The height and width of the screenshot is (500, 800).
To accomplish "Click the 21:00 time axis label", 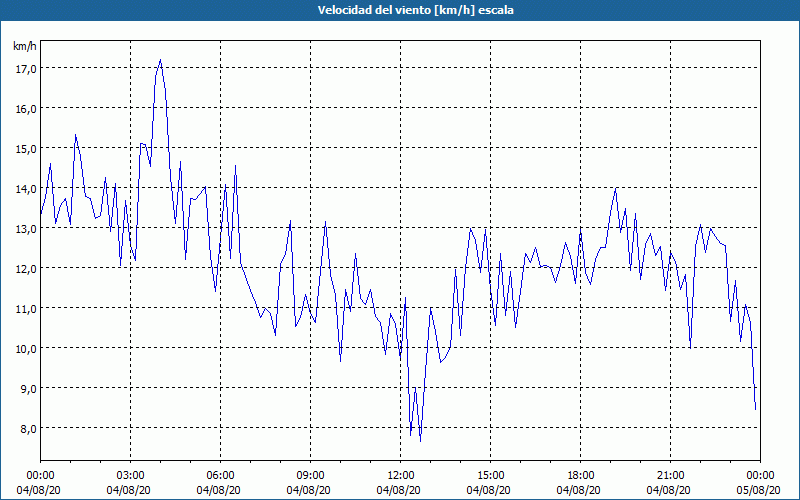I will point(670,476).
